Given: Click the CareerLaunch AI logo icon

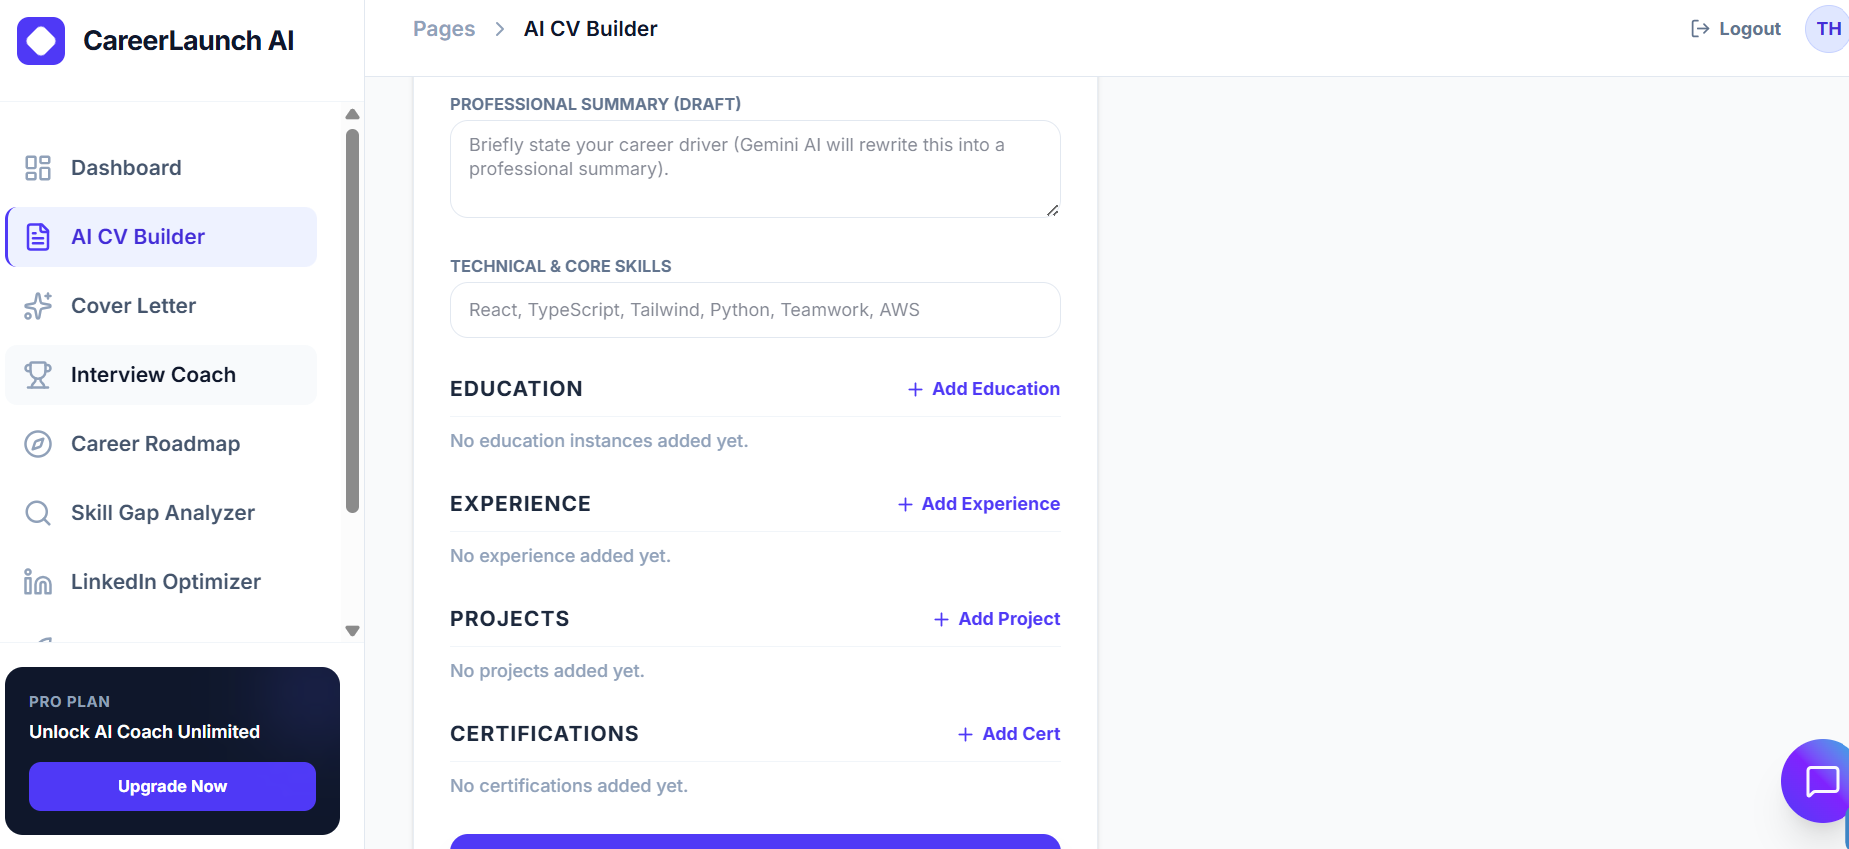Looking at the screenshot, I should pos(41,41).
